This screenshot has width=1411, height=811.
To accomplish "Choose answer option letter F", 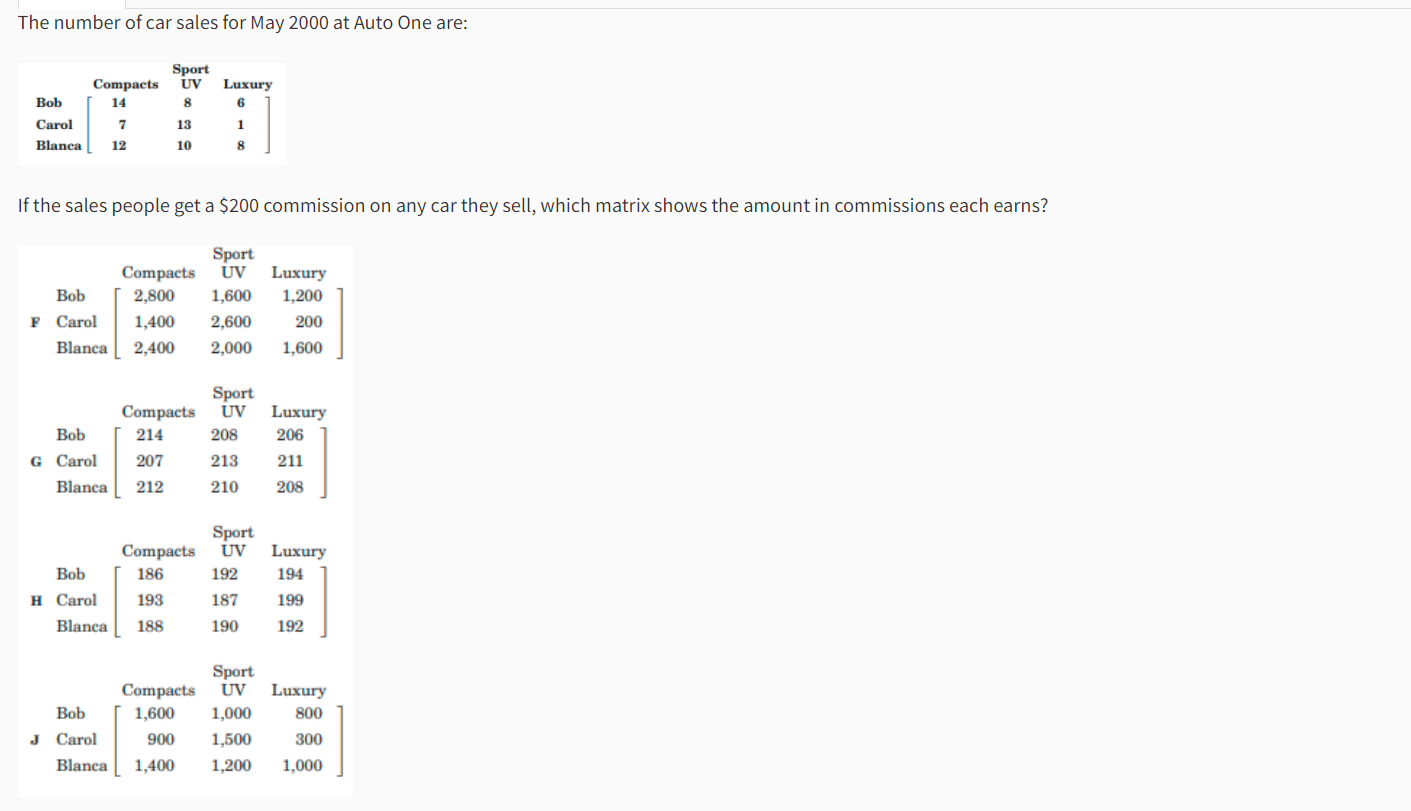I will (x=36, y=322).
